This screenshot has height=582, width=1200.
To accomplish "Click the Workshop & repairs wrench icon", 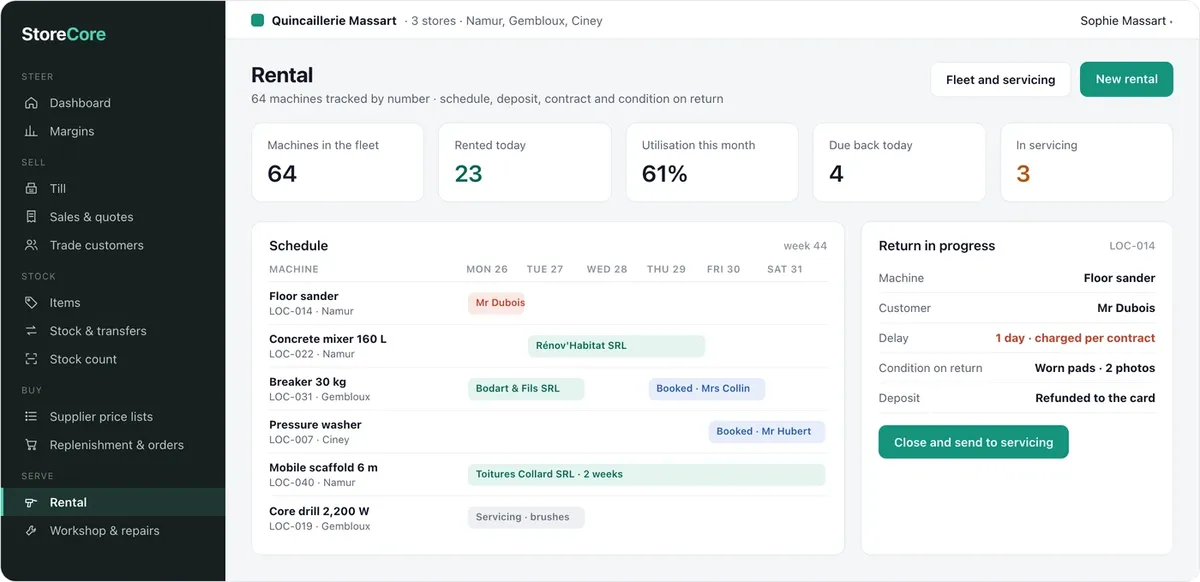I will pos(31,531).
